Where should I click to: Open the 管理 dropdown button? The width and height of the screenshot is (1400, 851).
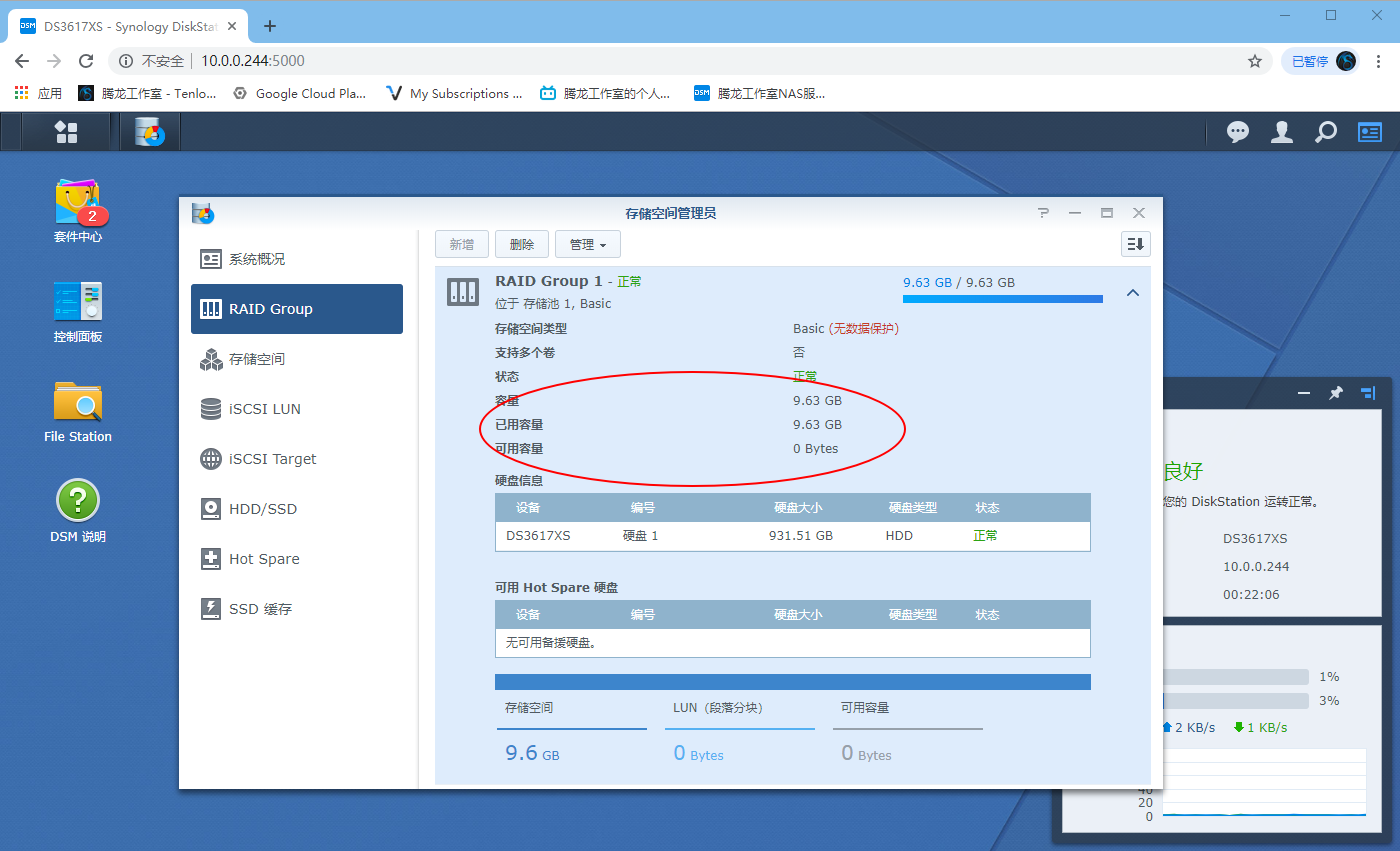pyautogui.click(x=588, y=244)
